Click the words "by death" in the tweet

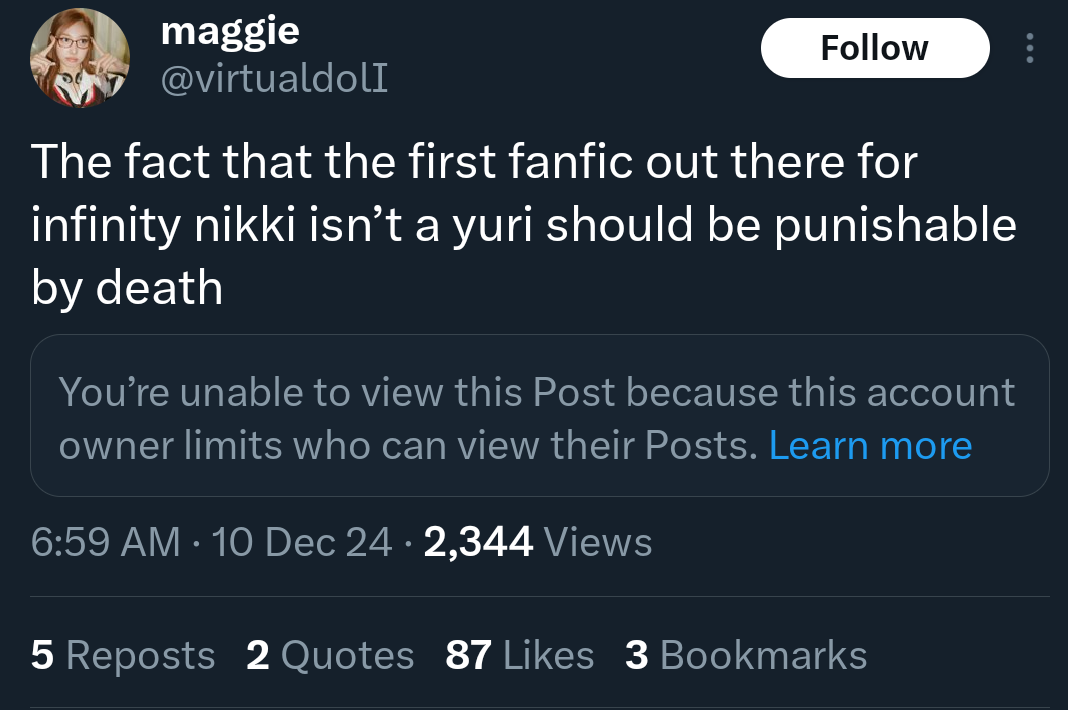pos(127,289)
